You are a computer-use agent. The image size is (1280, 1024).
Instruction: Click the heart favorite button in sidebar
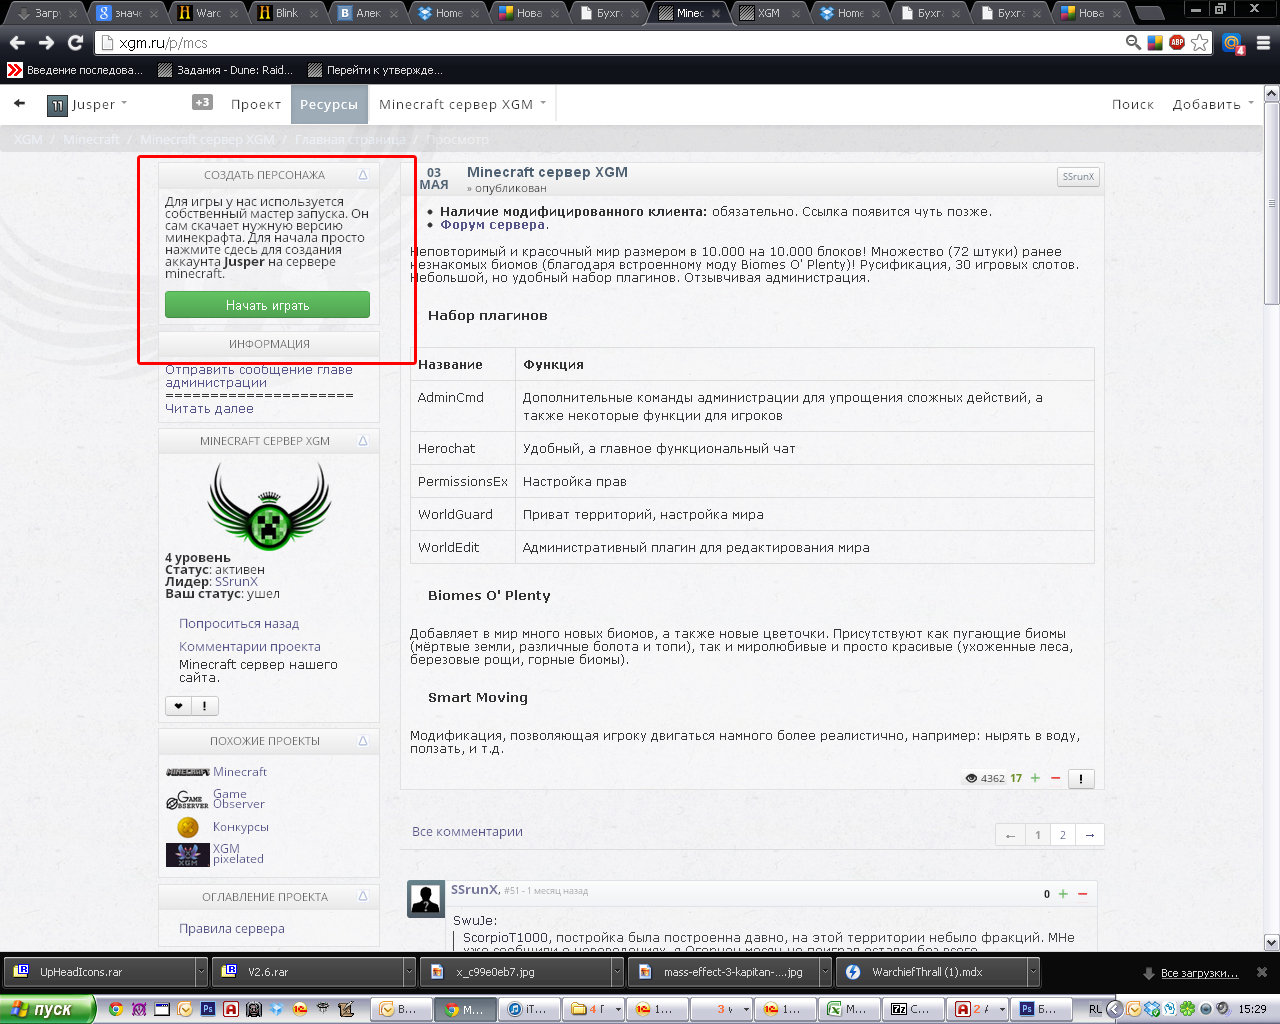click(178, 706)
